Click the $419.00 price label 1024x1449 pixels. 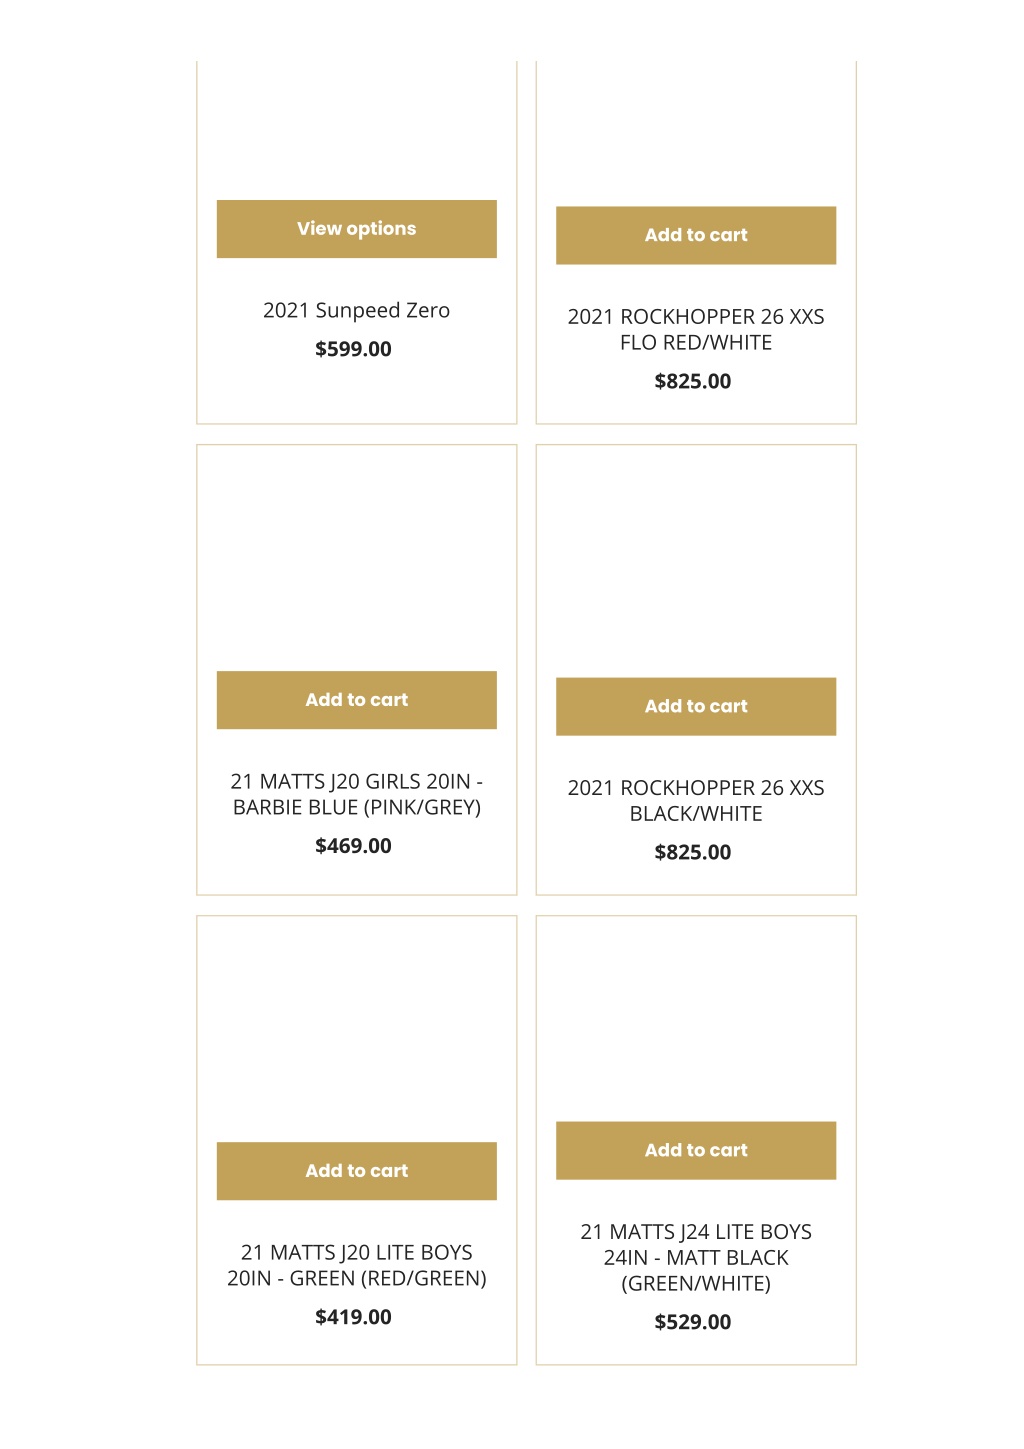[x=353, y=1317]
